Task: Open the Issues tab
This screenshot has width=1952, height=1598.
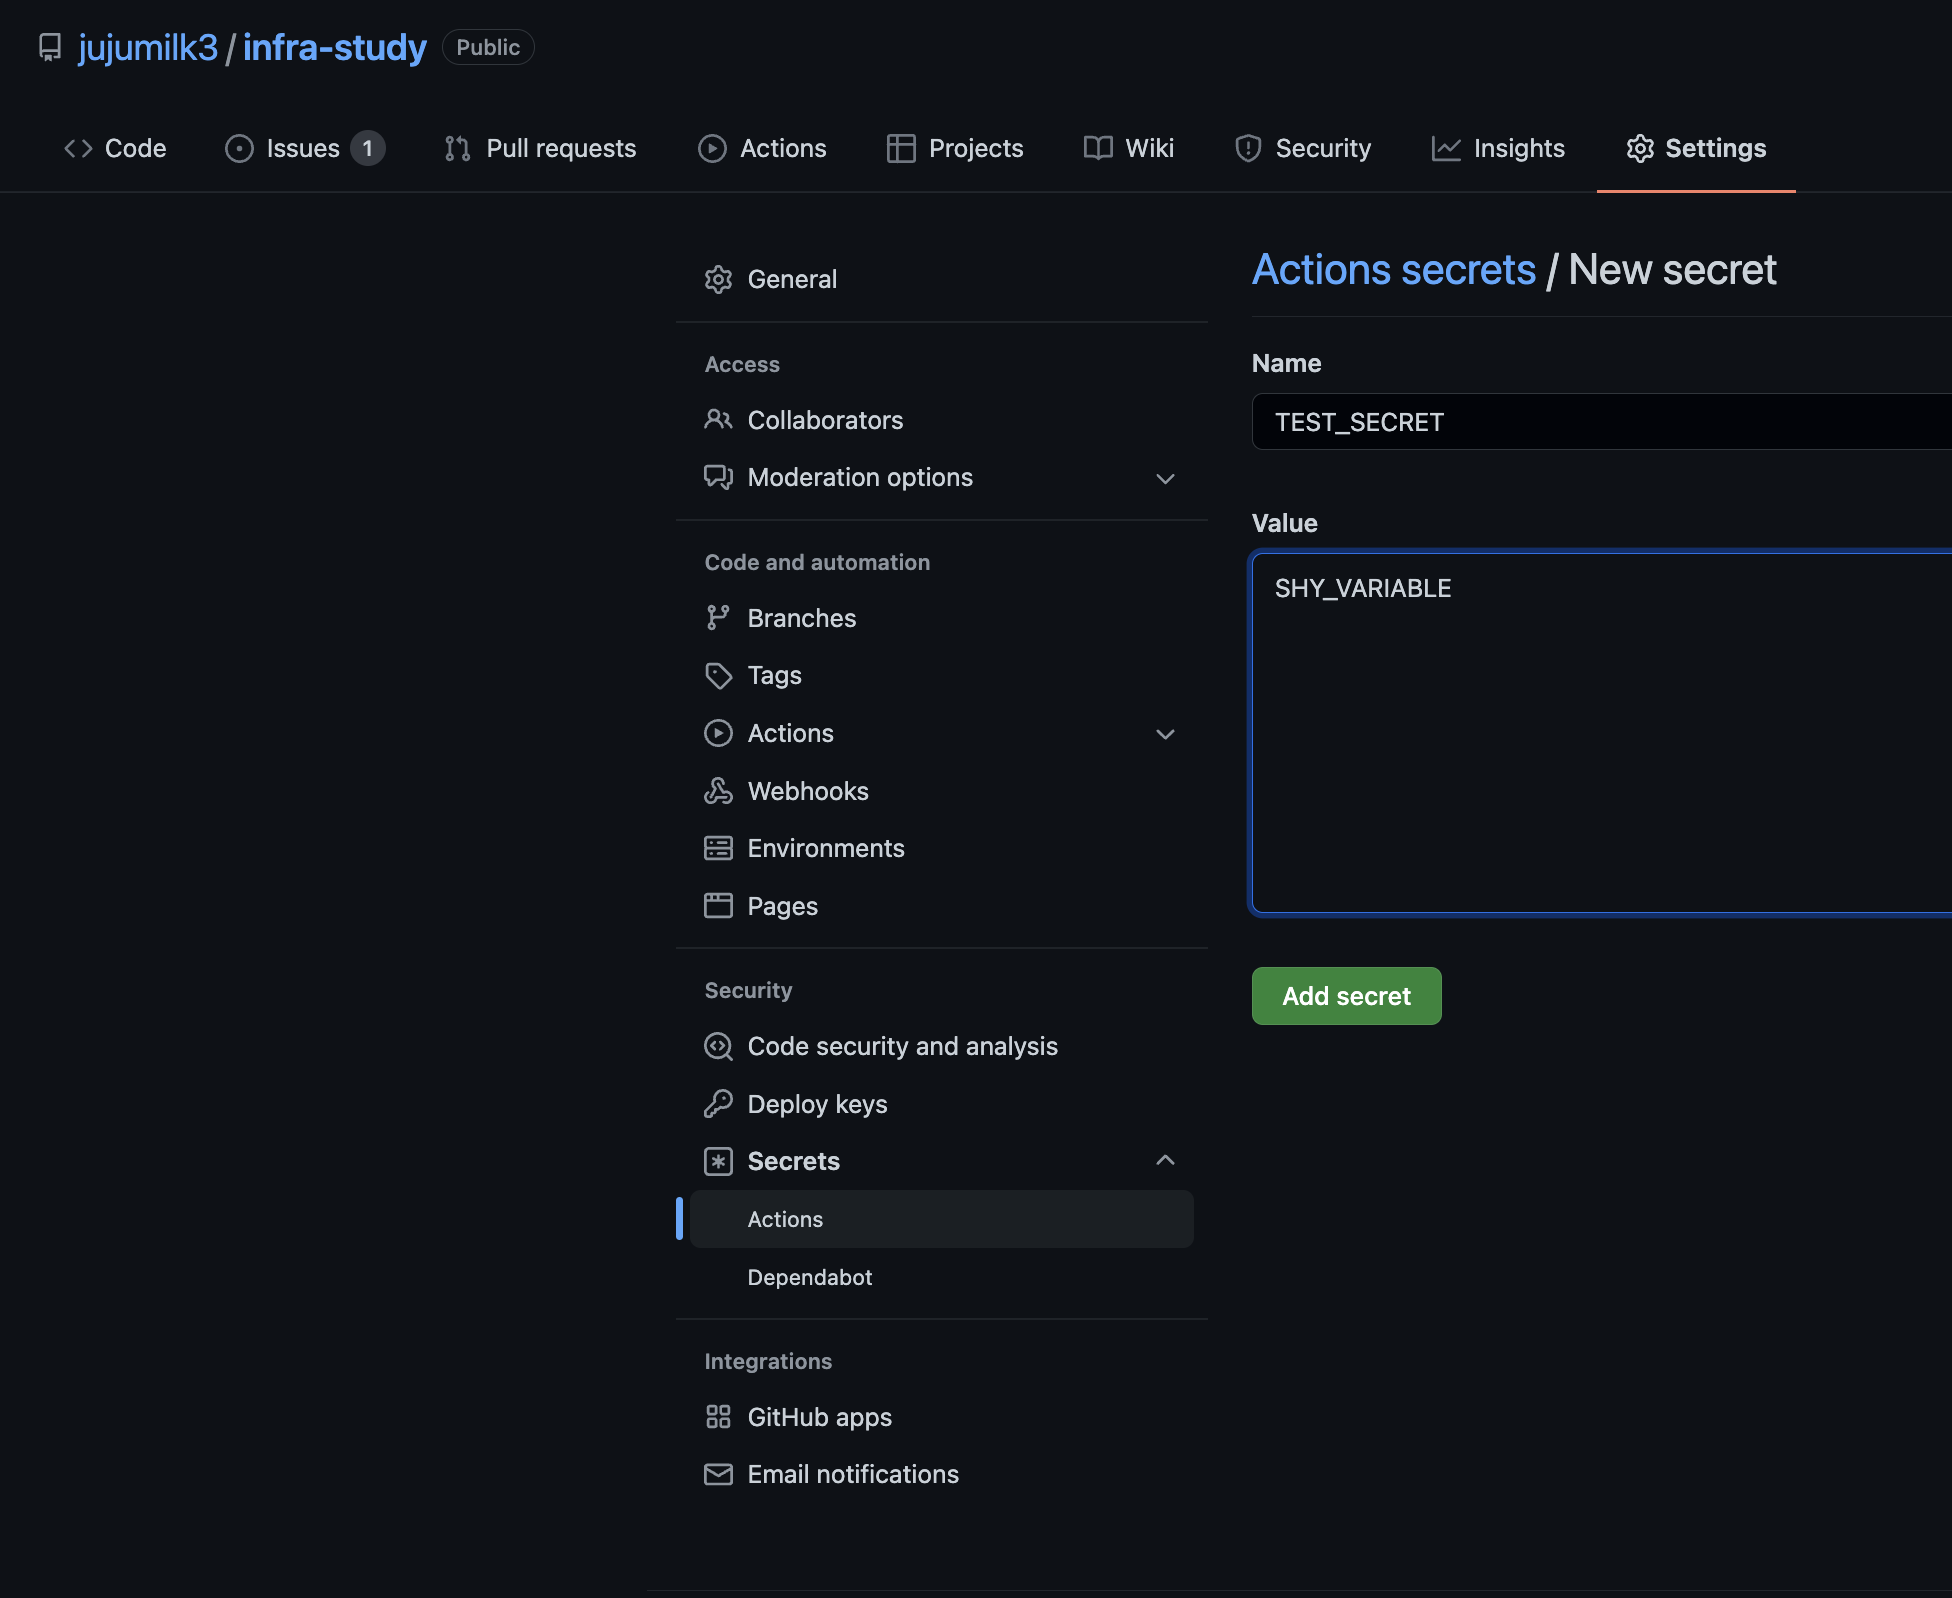Action: (x=303, y=148)
